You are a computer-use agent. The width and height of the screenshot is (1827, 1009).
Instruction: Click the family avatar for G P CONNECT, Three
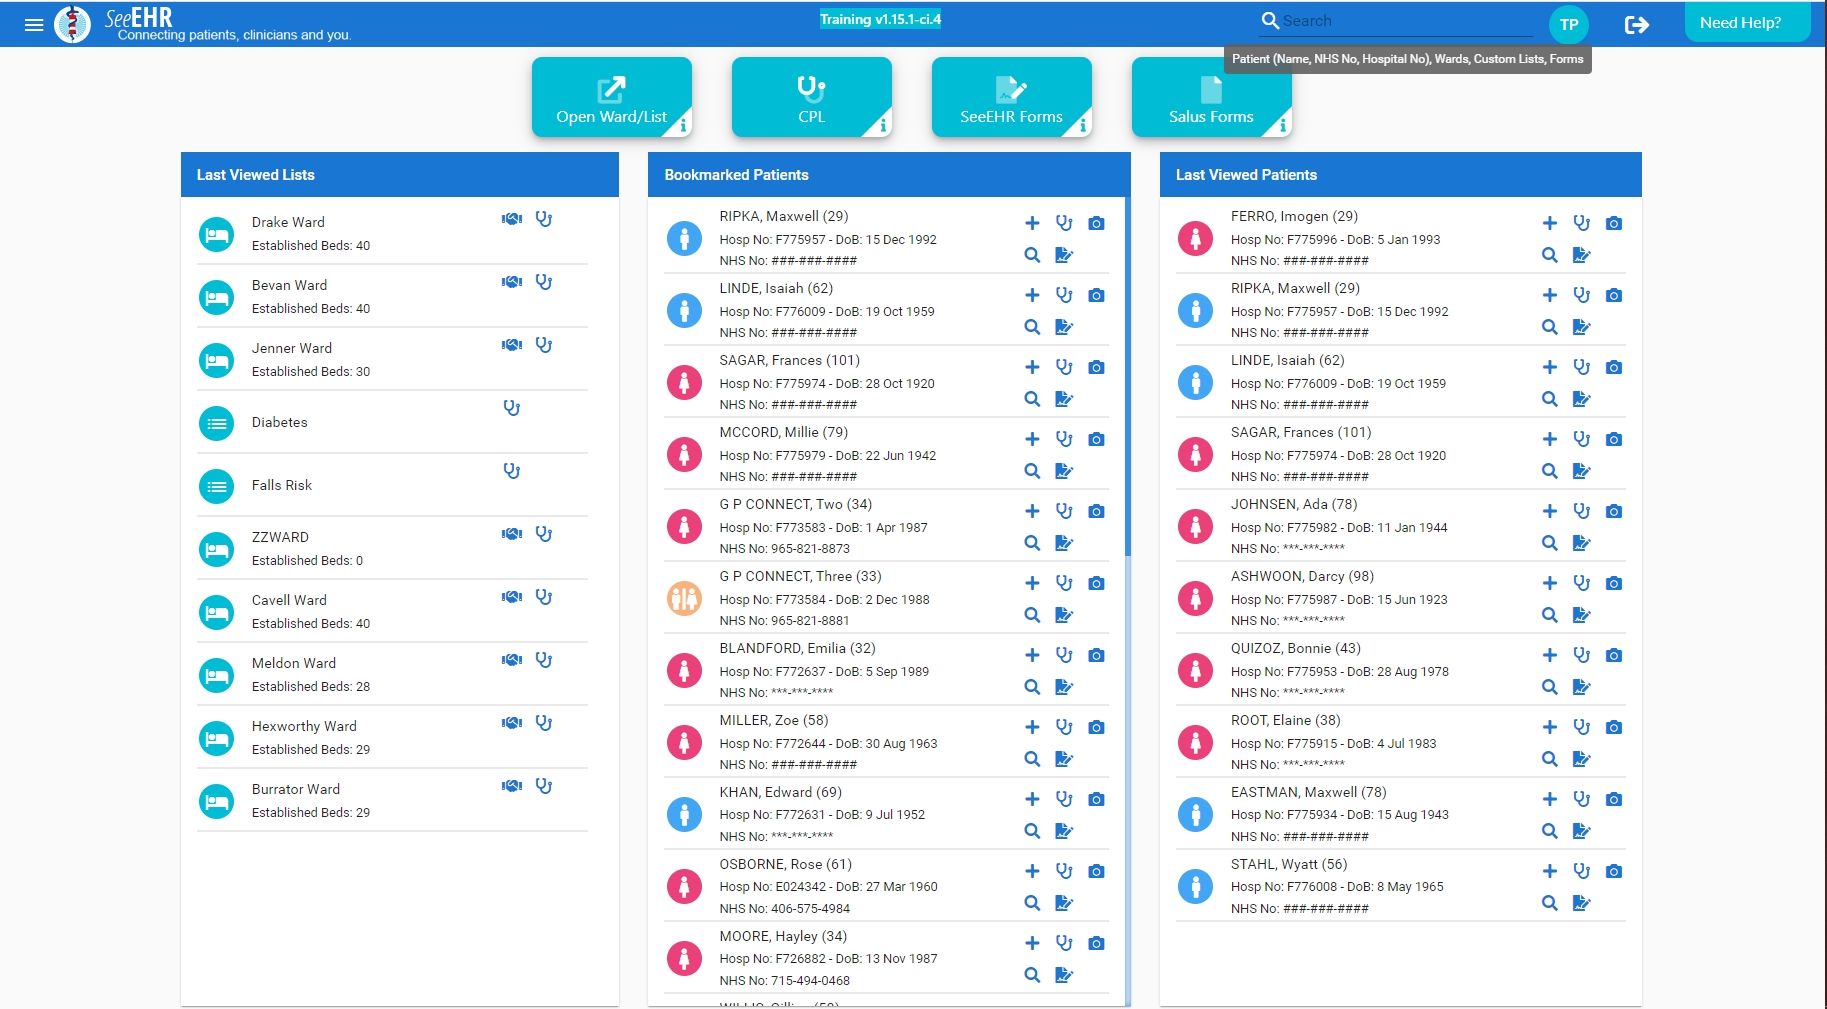pyautogui.click(x=684, y=598)
